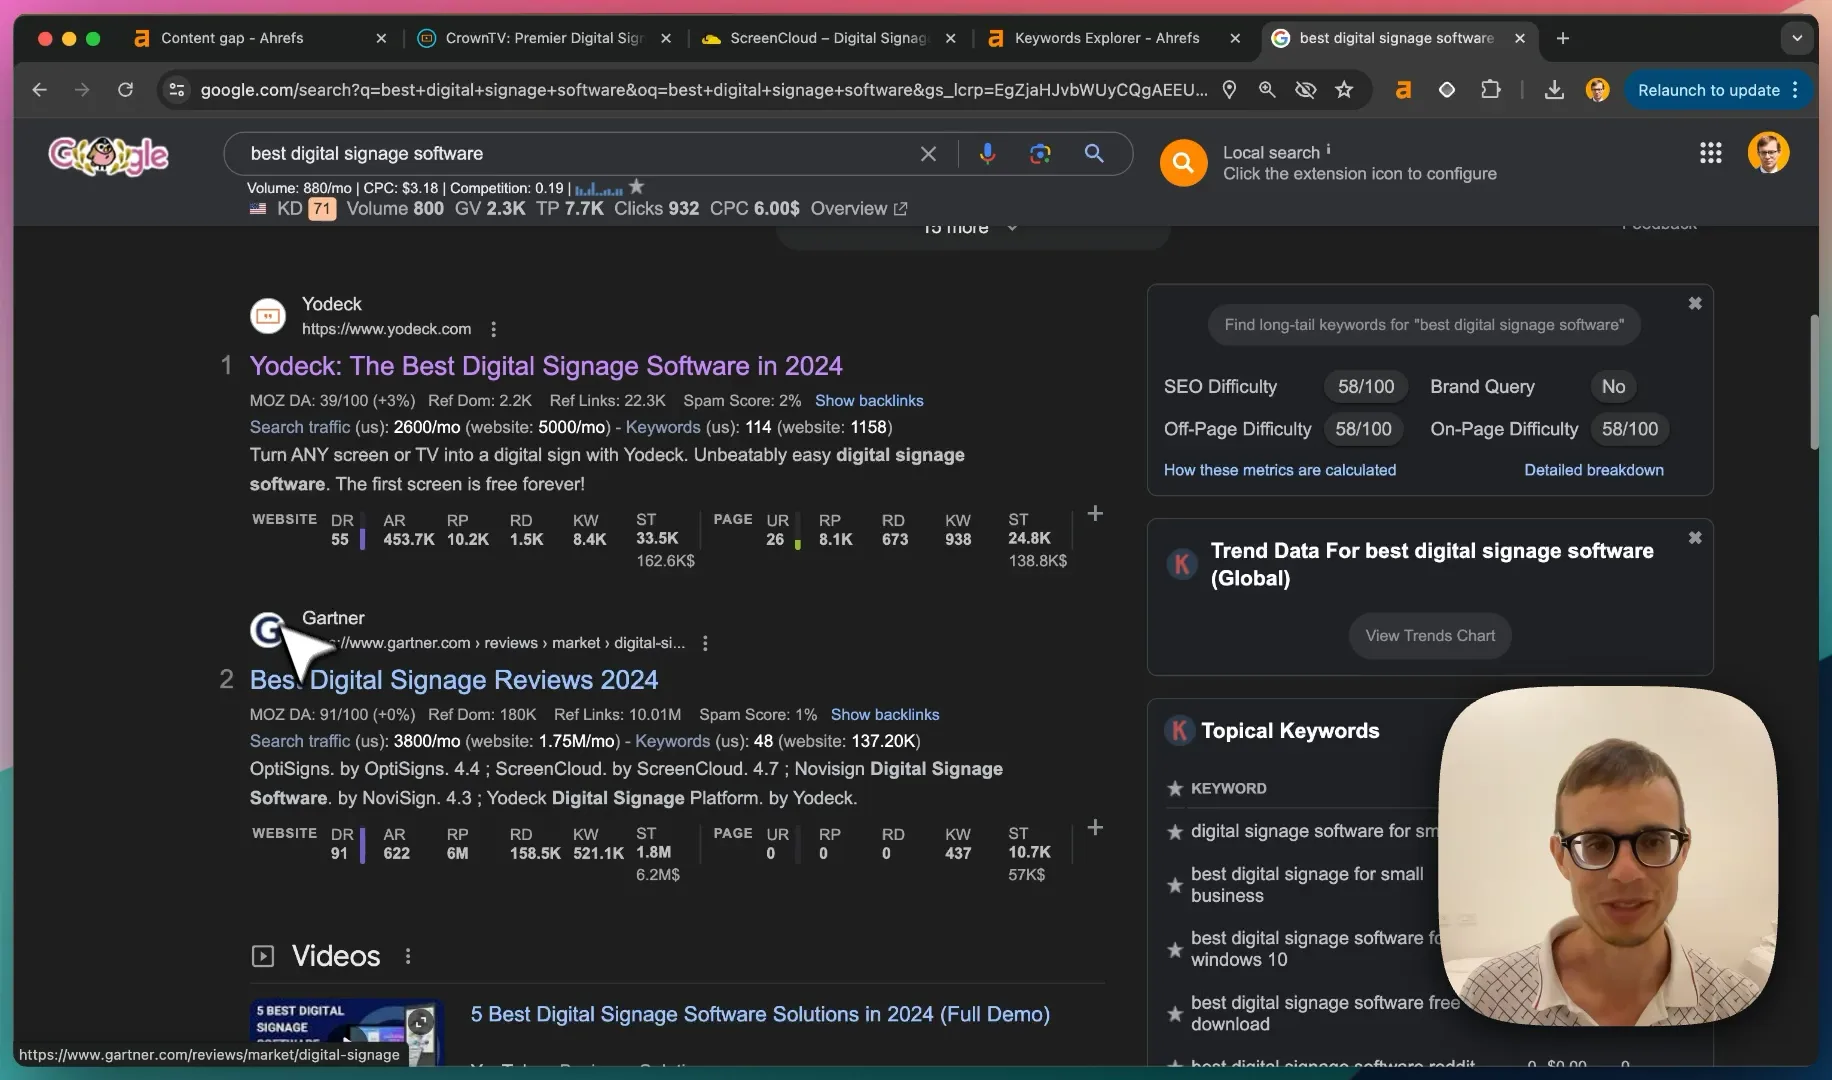Click orange Local search extension icon
1832x1080 pixels.
(x=1183, y=162)
